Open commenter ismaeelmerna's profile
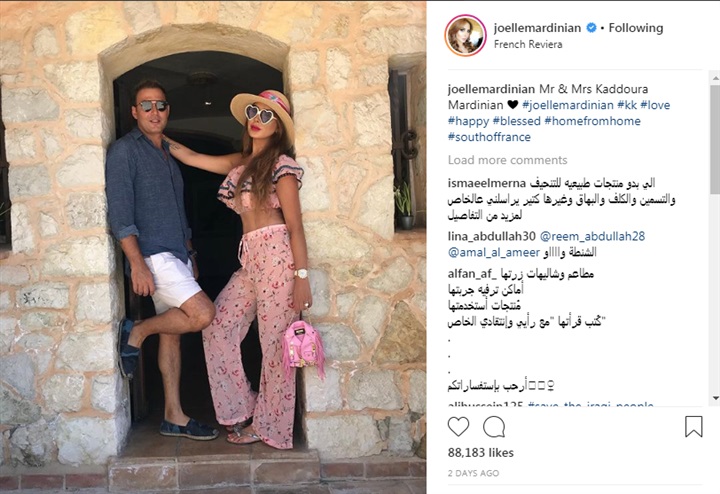Screen dimensions: 720x494 coord(487,183)
